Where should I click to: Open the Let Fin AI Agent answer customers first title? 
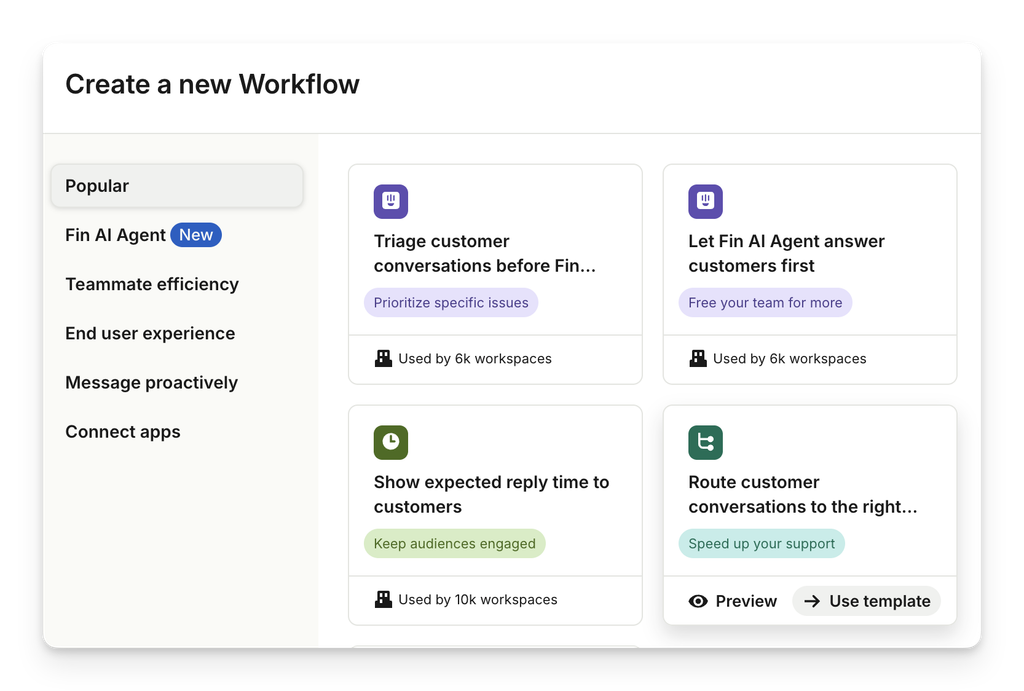pyautogui.click(x=786, y=253)
